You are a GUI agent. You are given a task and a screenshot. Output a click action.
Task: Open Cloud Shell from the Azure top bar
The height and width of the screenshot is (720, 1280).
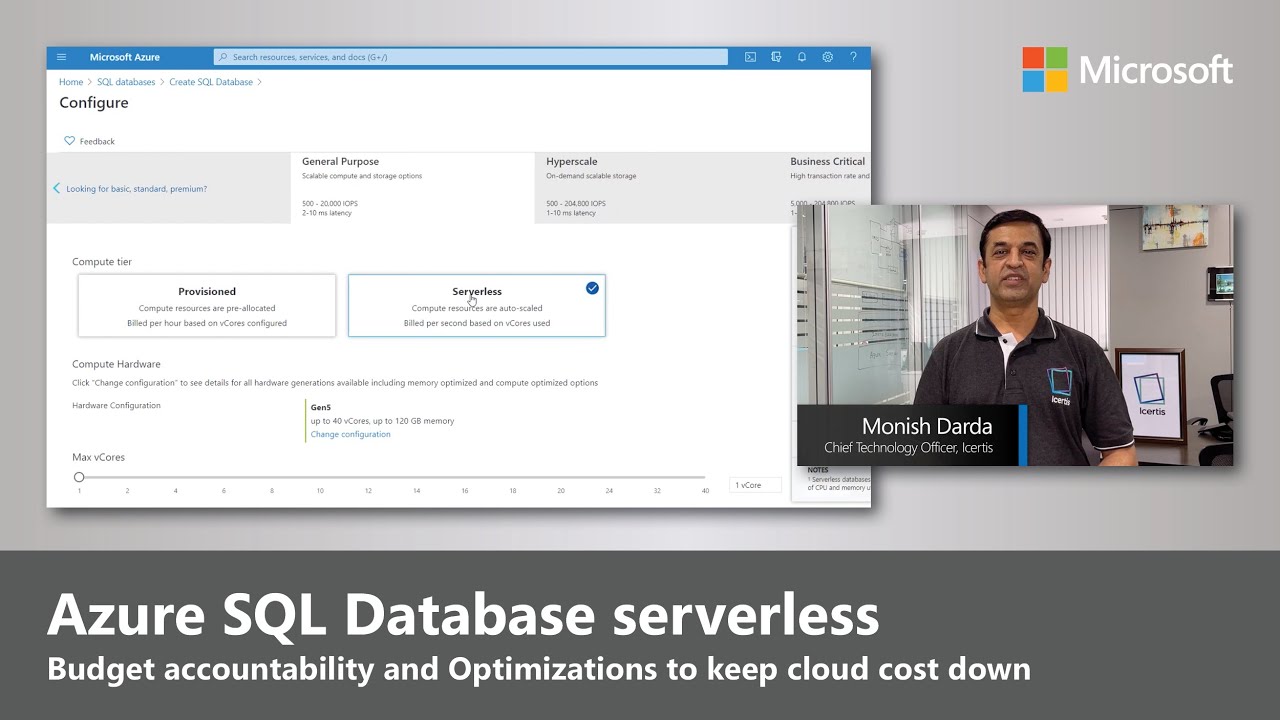[x=750, y=57]
